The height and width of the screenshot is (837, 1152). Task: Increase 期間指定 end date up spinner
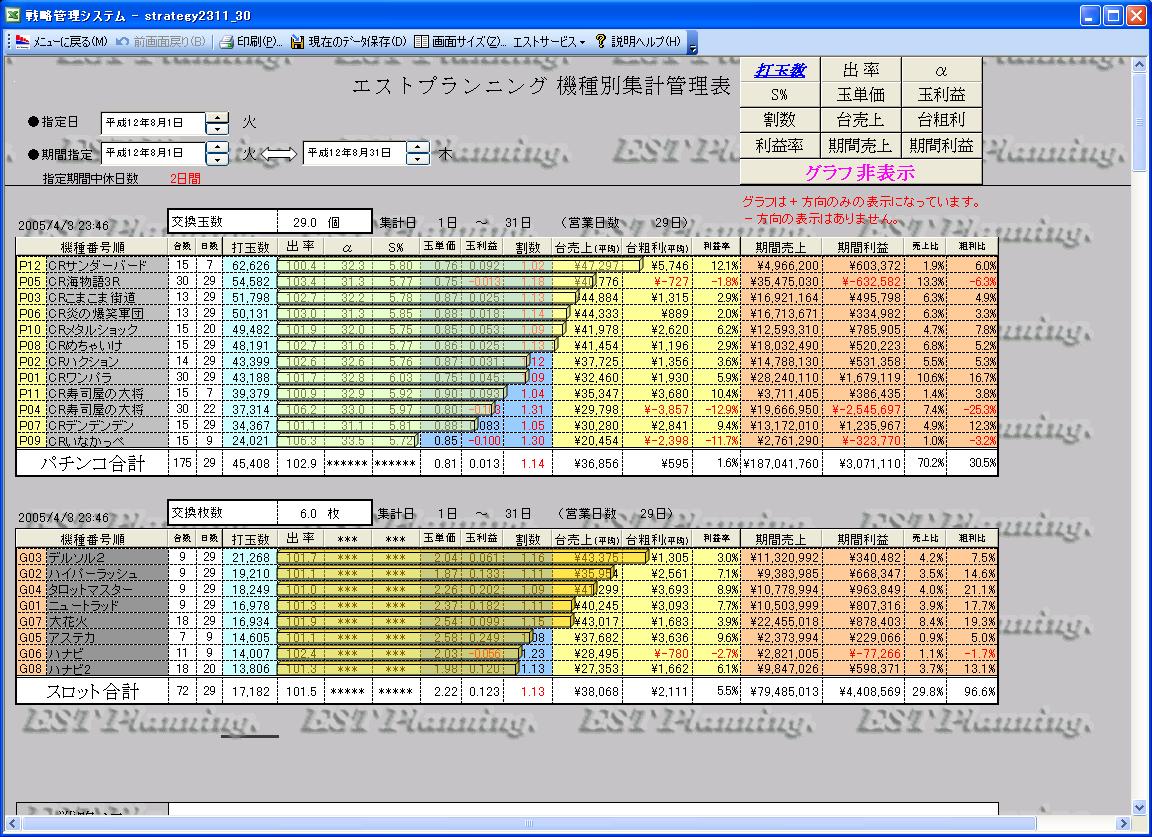(x=418, y=148)
